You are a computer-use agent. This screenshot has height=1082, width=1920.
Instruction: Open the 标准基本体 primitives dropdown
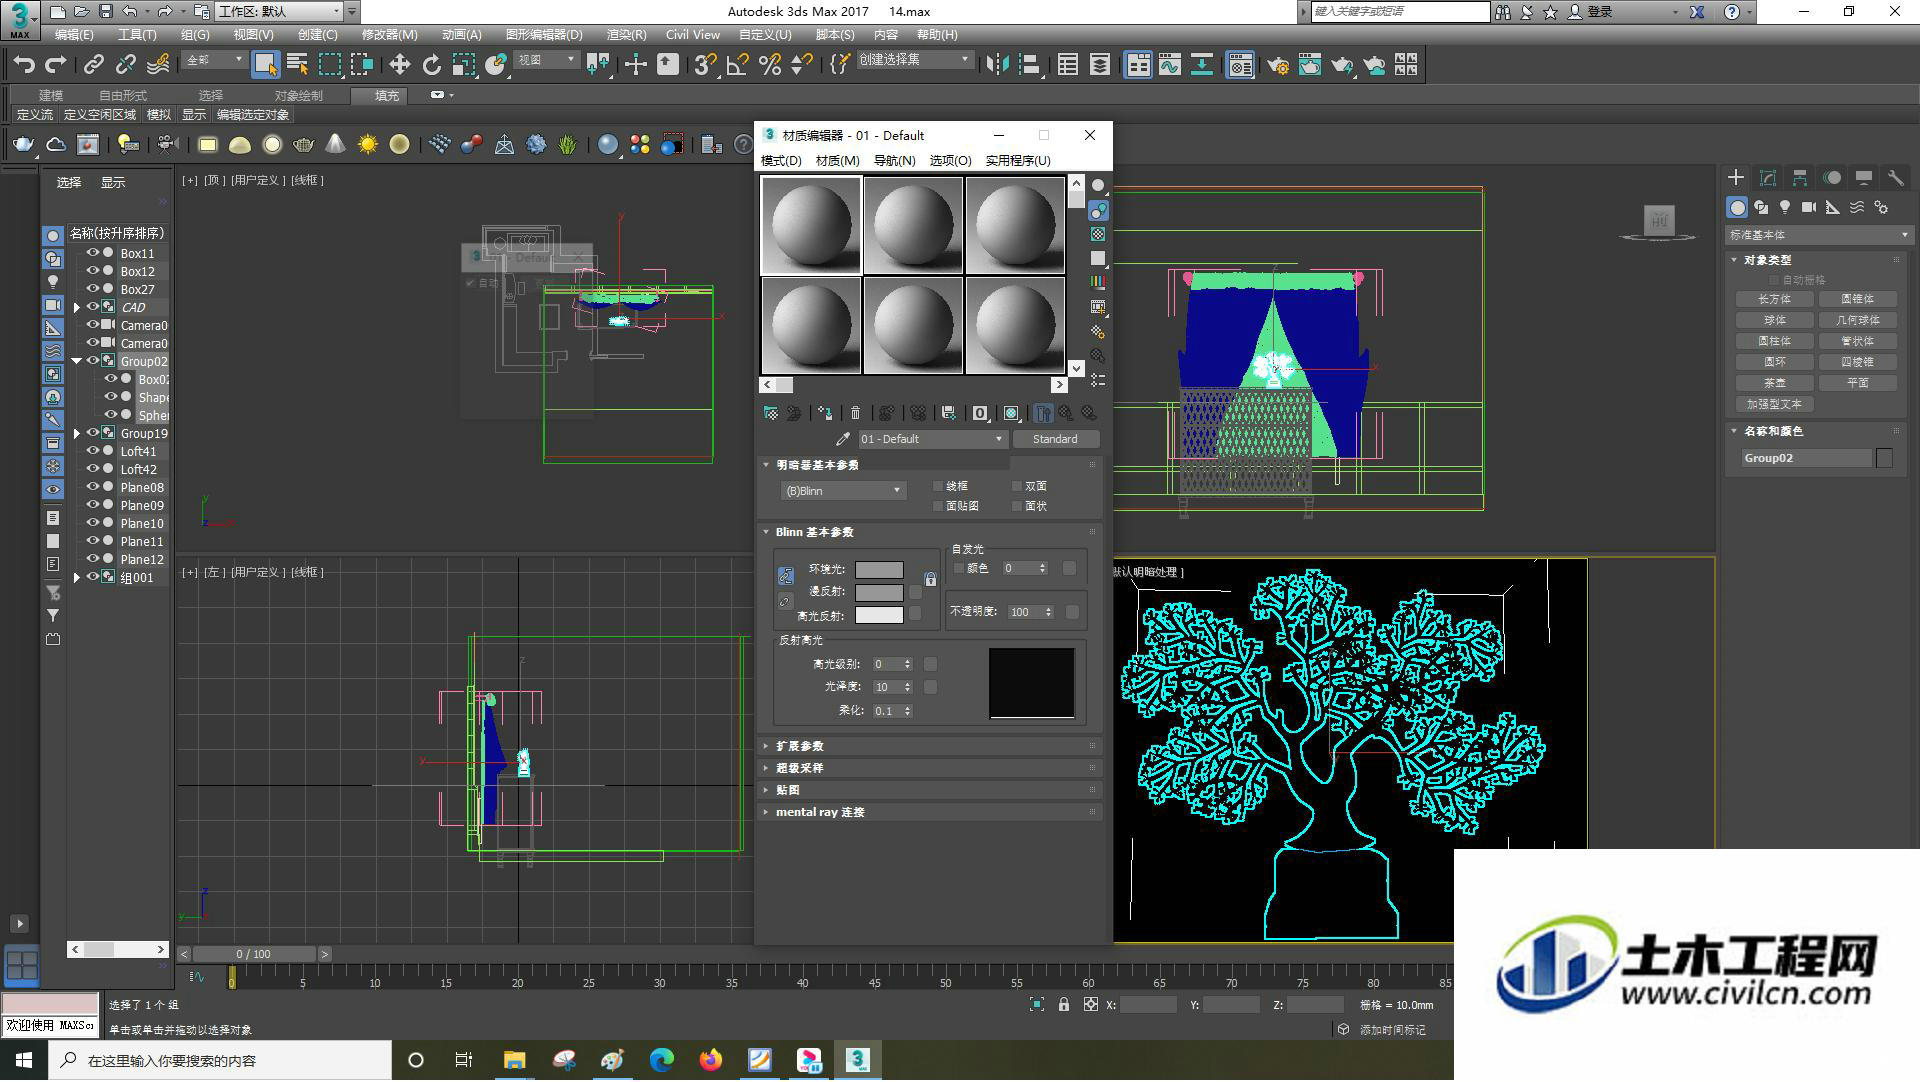click(x=1818, y=235)
